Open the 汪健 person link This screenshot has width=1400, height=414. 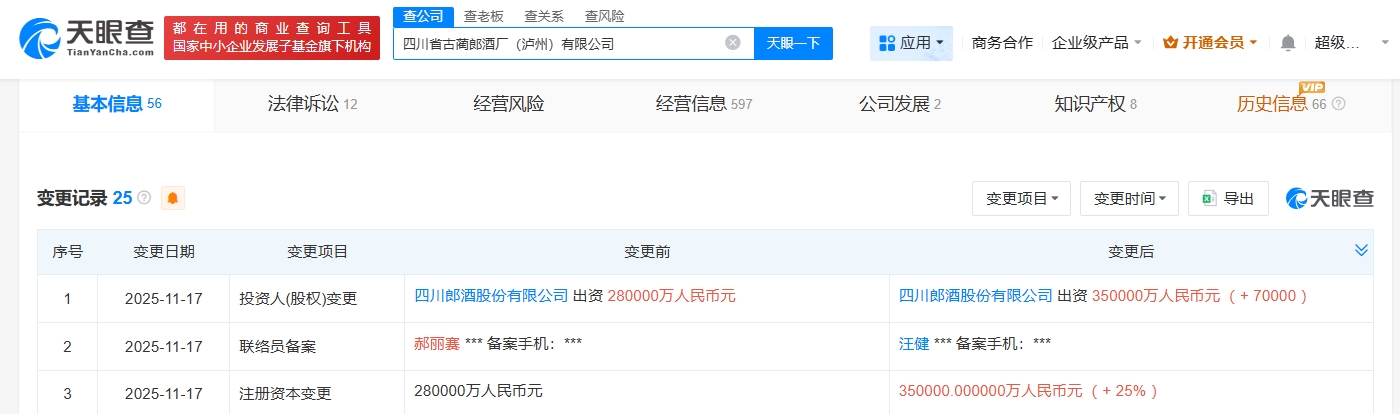(914, 344)
